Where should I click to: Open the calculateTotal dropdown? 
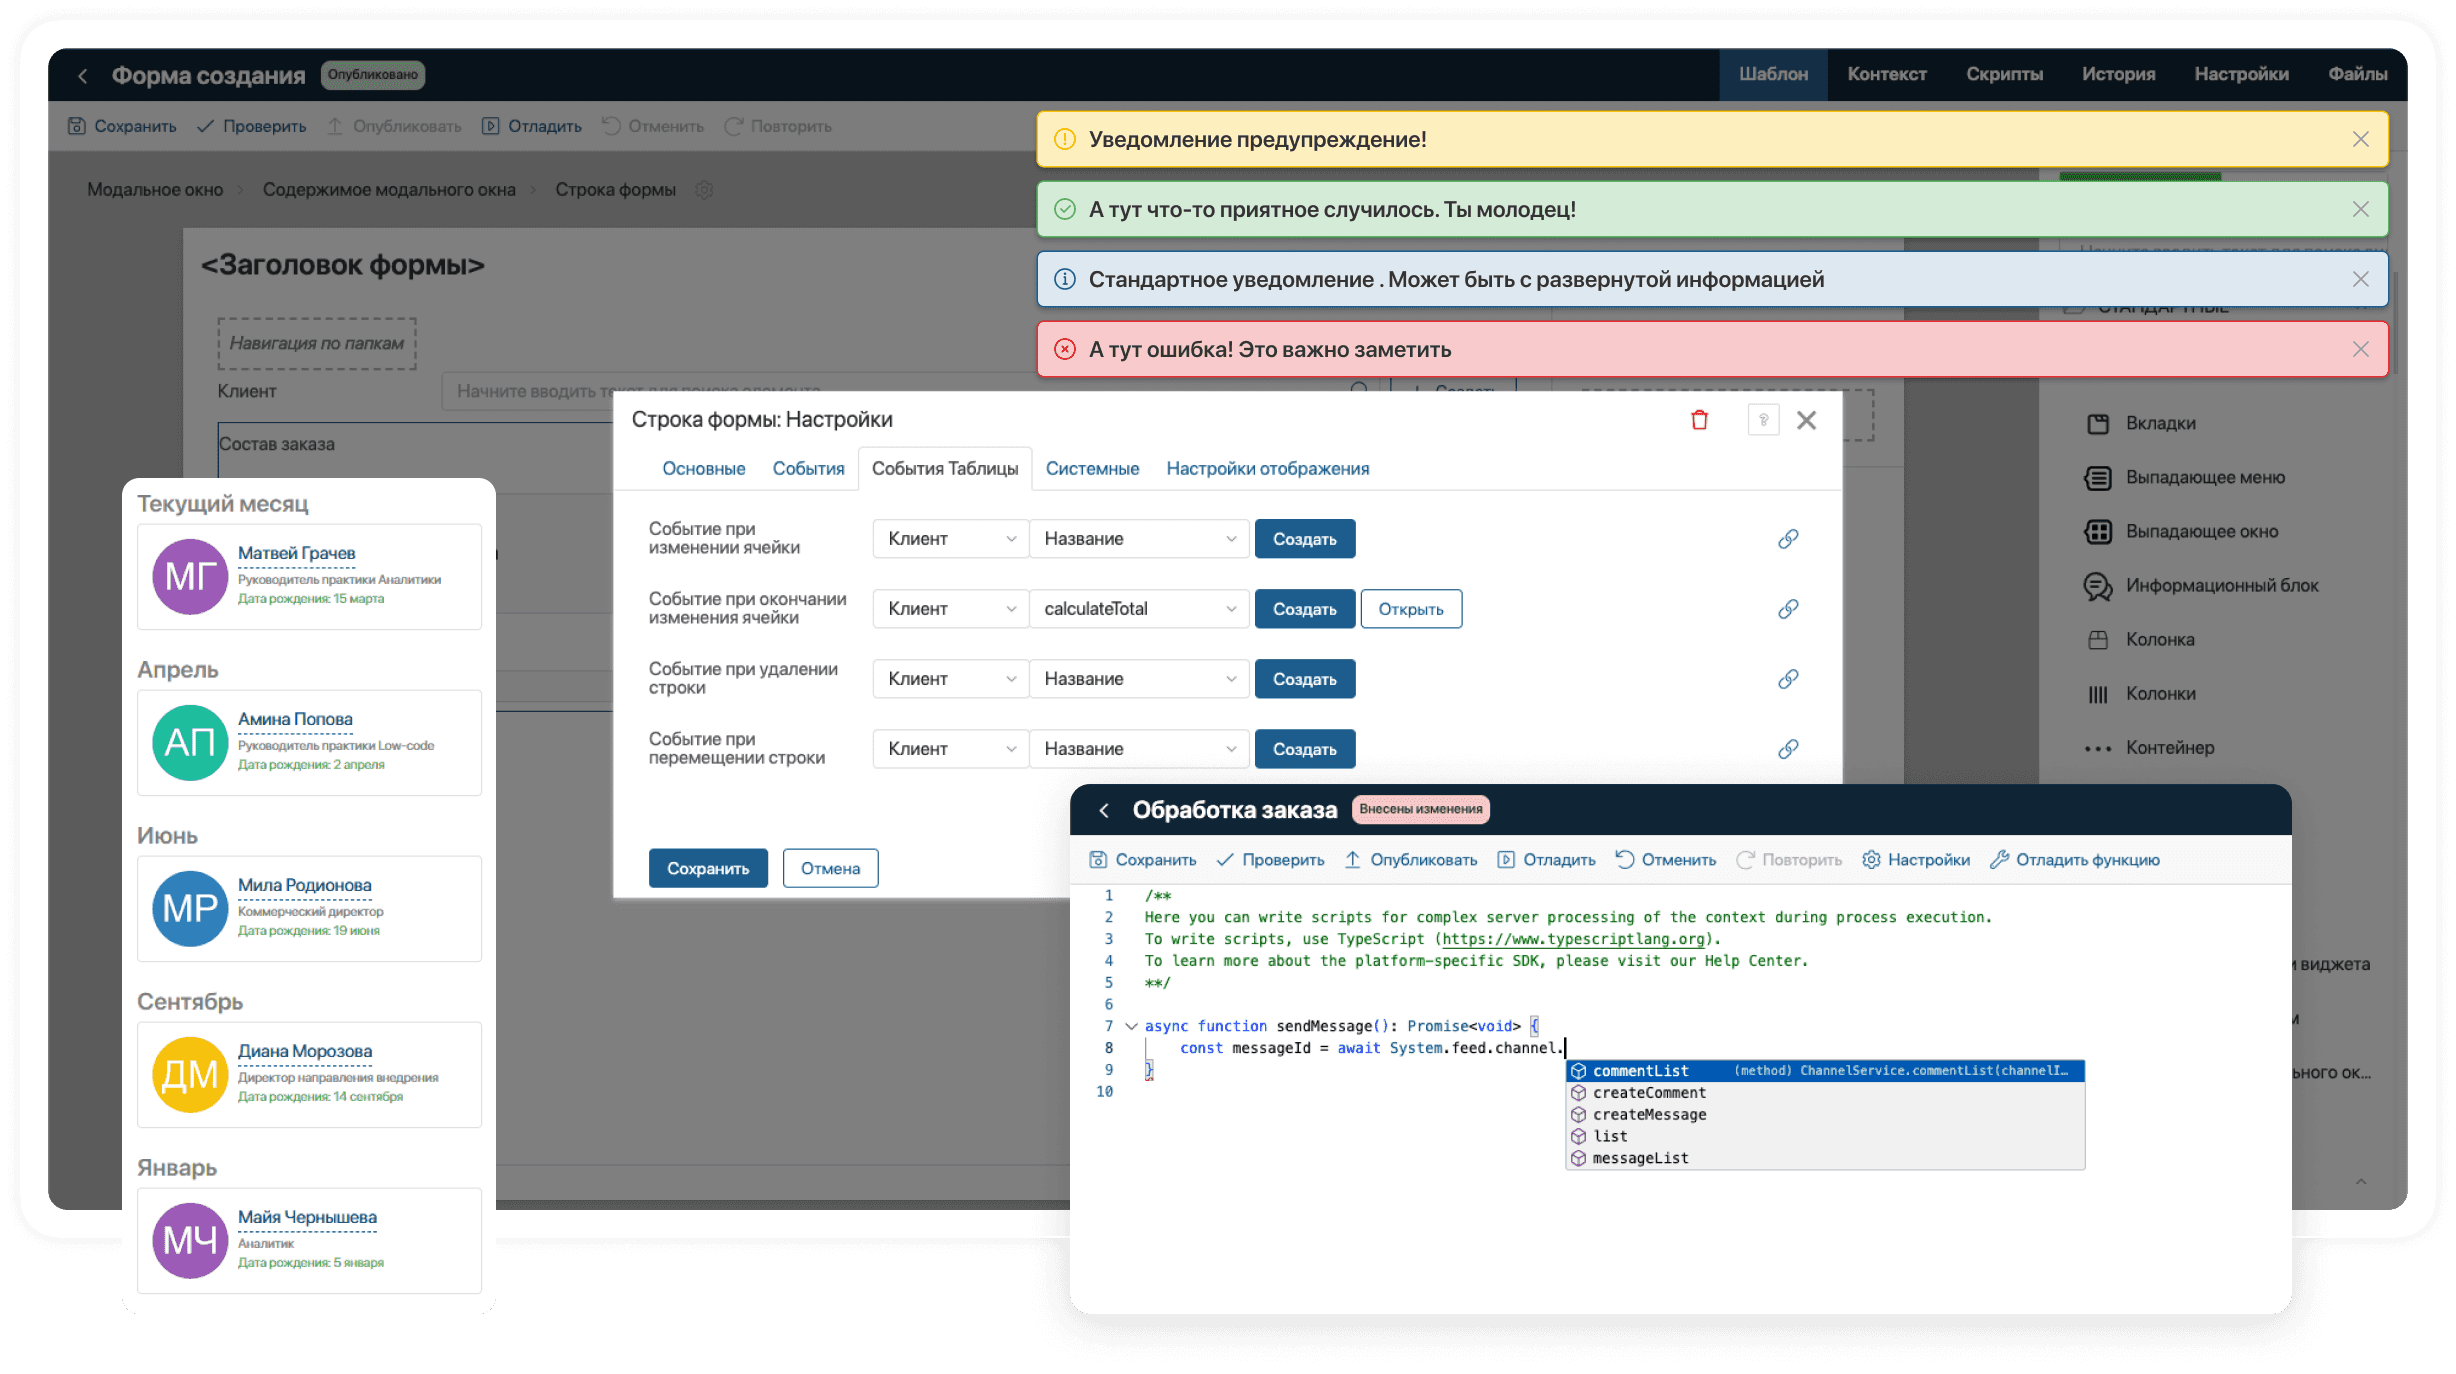pyautogui.click(x=1139, y=609)
